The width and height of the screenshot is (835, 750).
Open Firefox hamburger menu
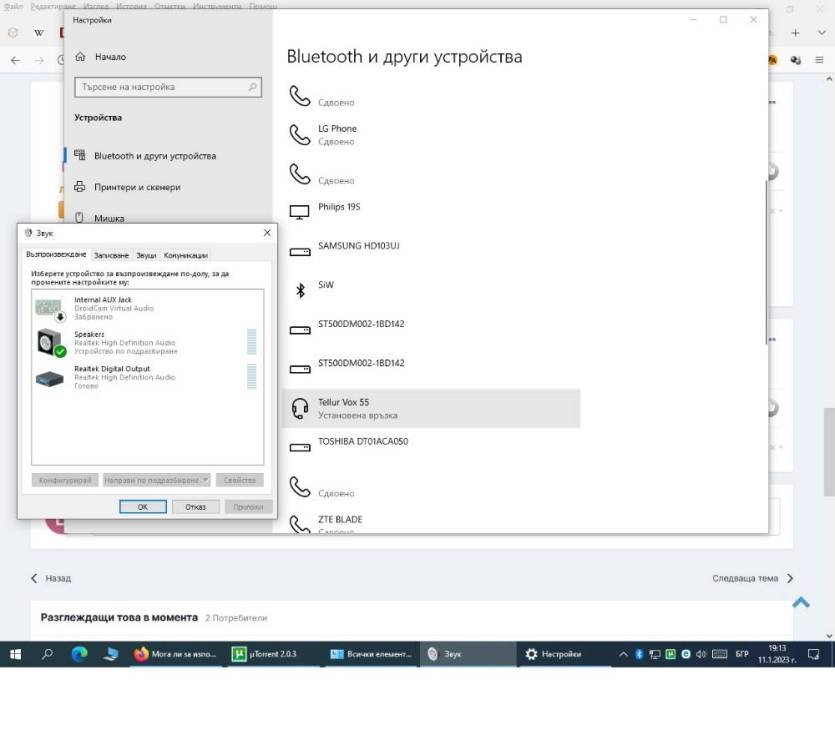(x=819, y=60)
